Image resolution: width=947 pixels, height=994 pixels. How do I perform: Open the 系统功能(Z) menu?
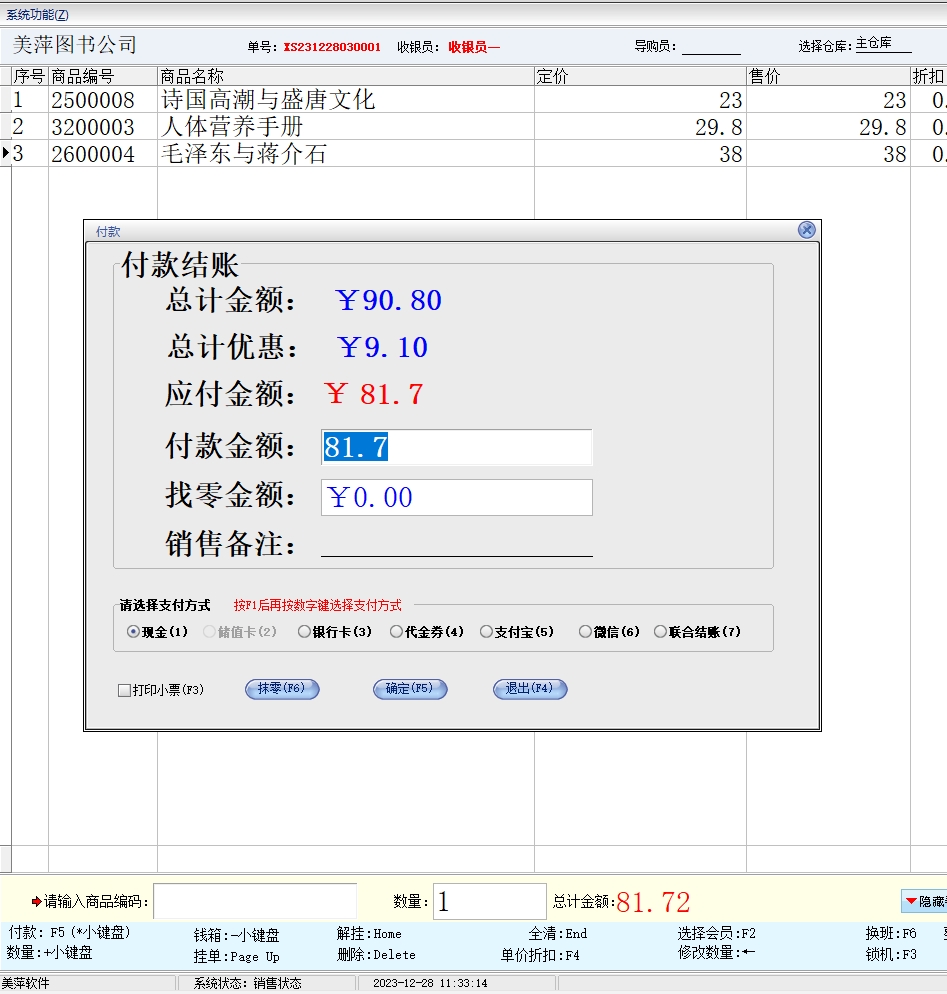[x=38, y=14]
